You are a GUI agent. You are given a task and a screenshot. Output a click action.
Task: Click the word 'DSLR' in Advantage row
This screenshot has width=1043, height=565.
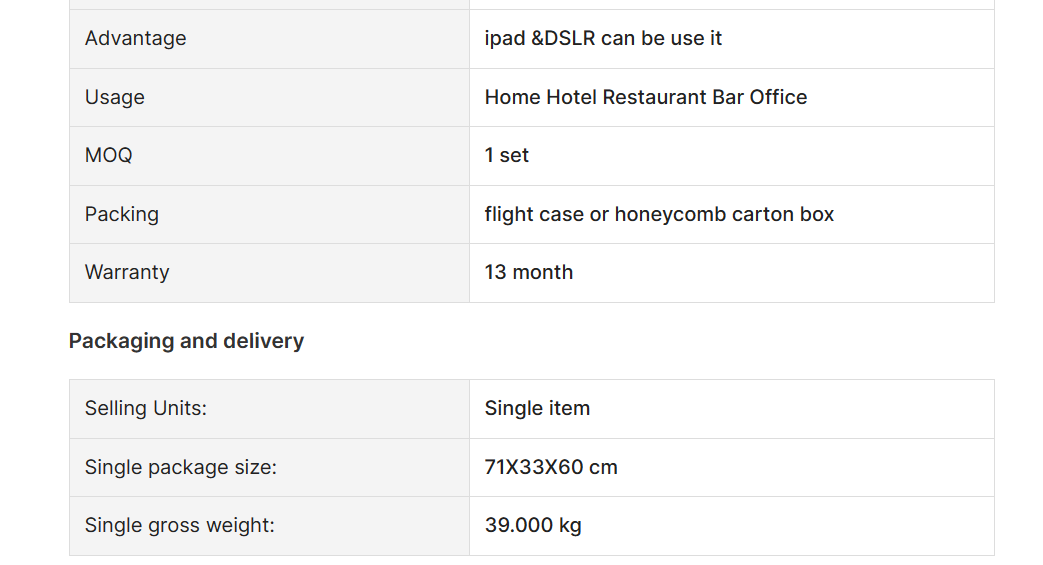click(569, 39)
